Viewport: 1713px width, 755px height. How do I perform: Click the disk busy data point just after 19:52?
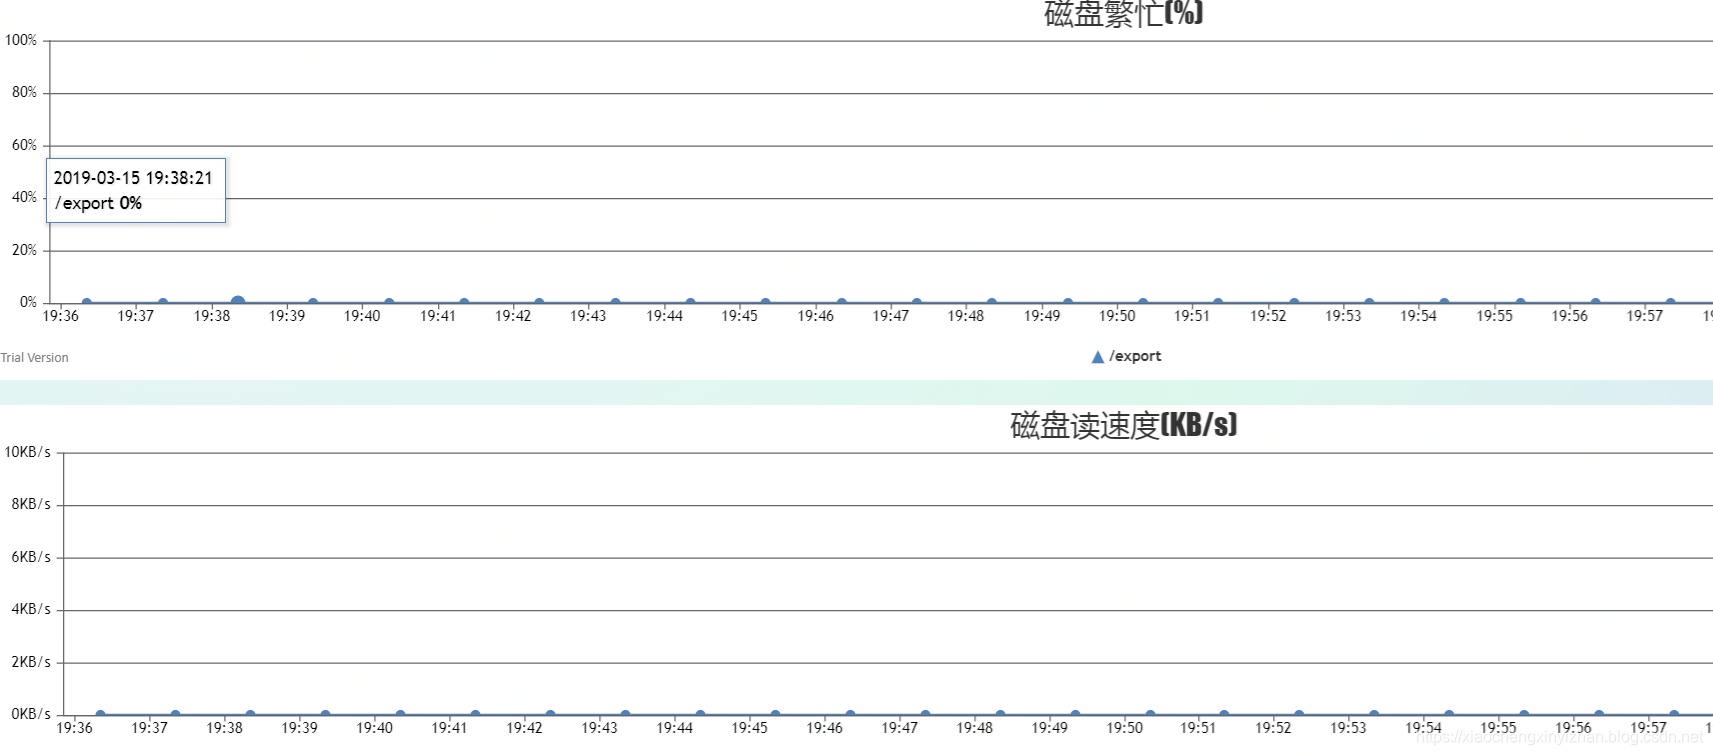[1294, 302]
